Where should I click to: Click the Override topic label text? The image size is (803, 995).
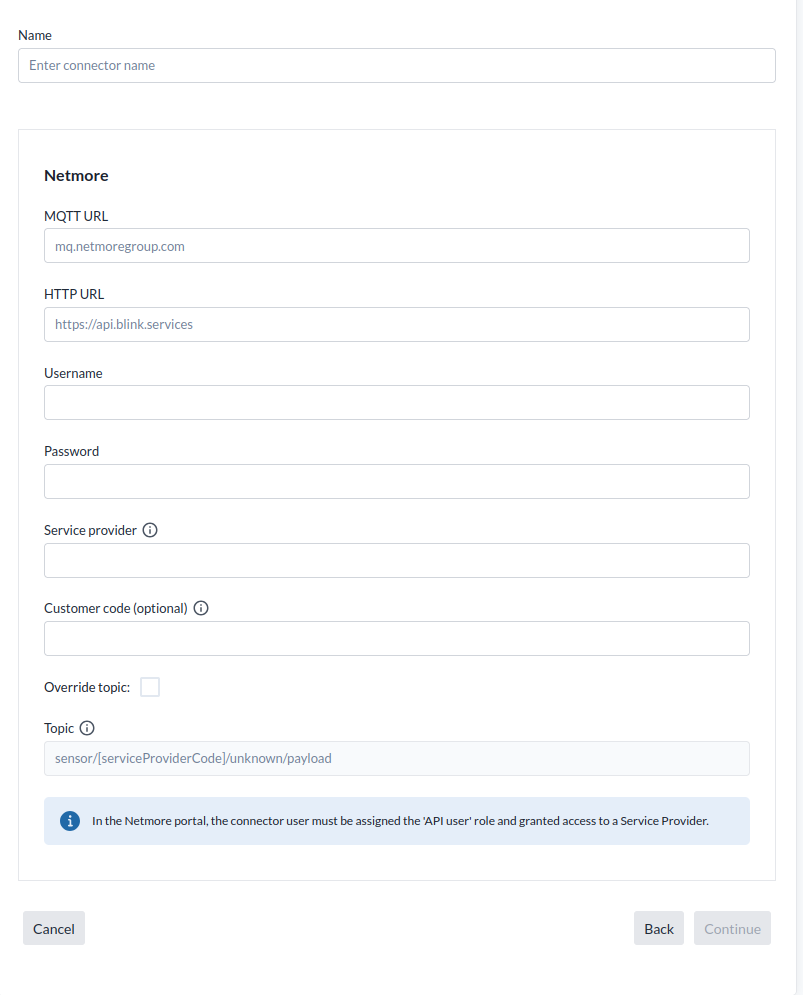tap(87, 687)
